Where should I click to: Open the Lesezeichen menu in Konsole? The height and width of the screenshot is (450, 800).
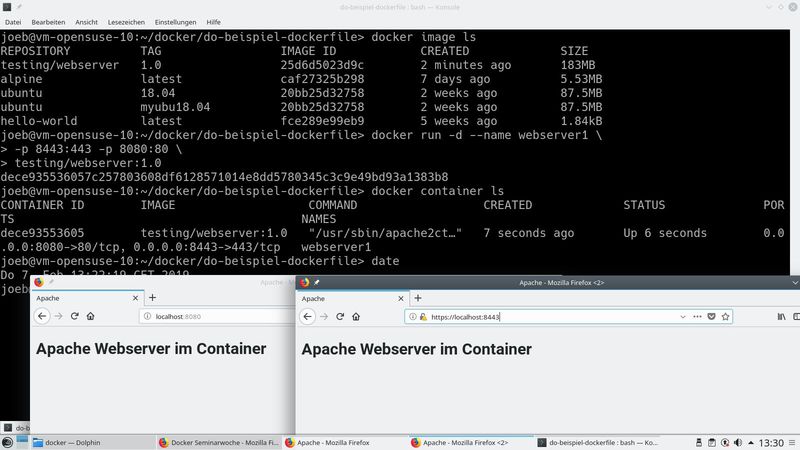pyautogui.click(x=124, y=21)
